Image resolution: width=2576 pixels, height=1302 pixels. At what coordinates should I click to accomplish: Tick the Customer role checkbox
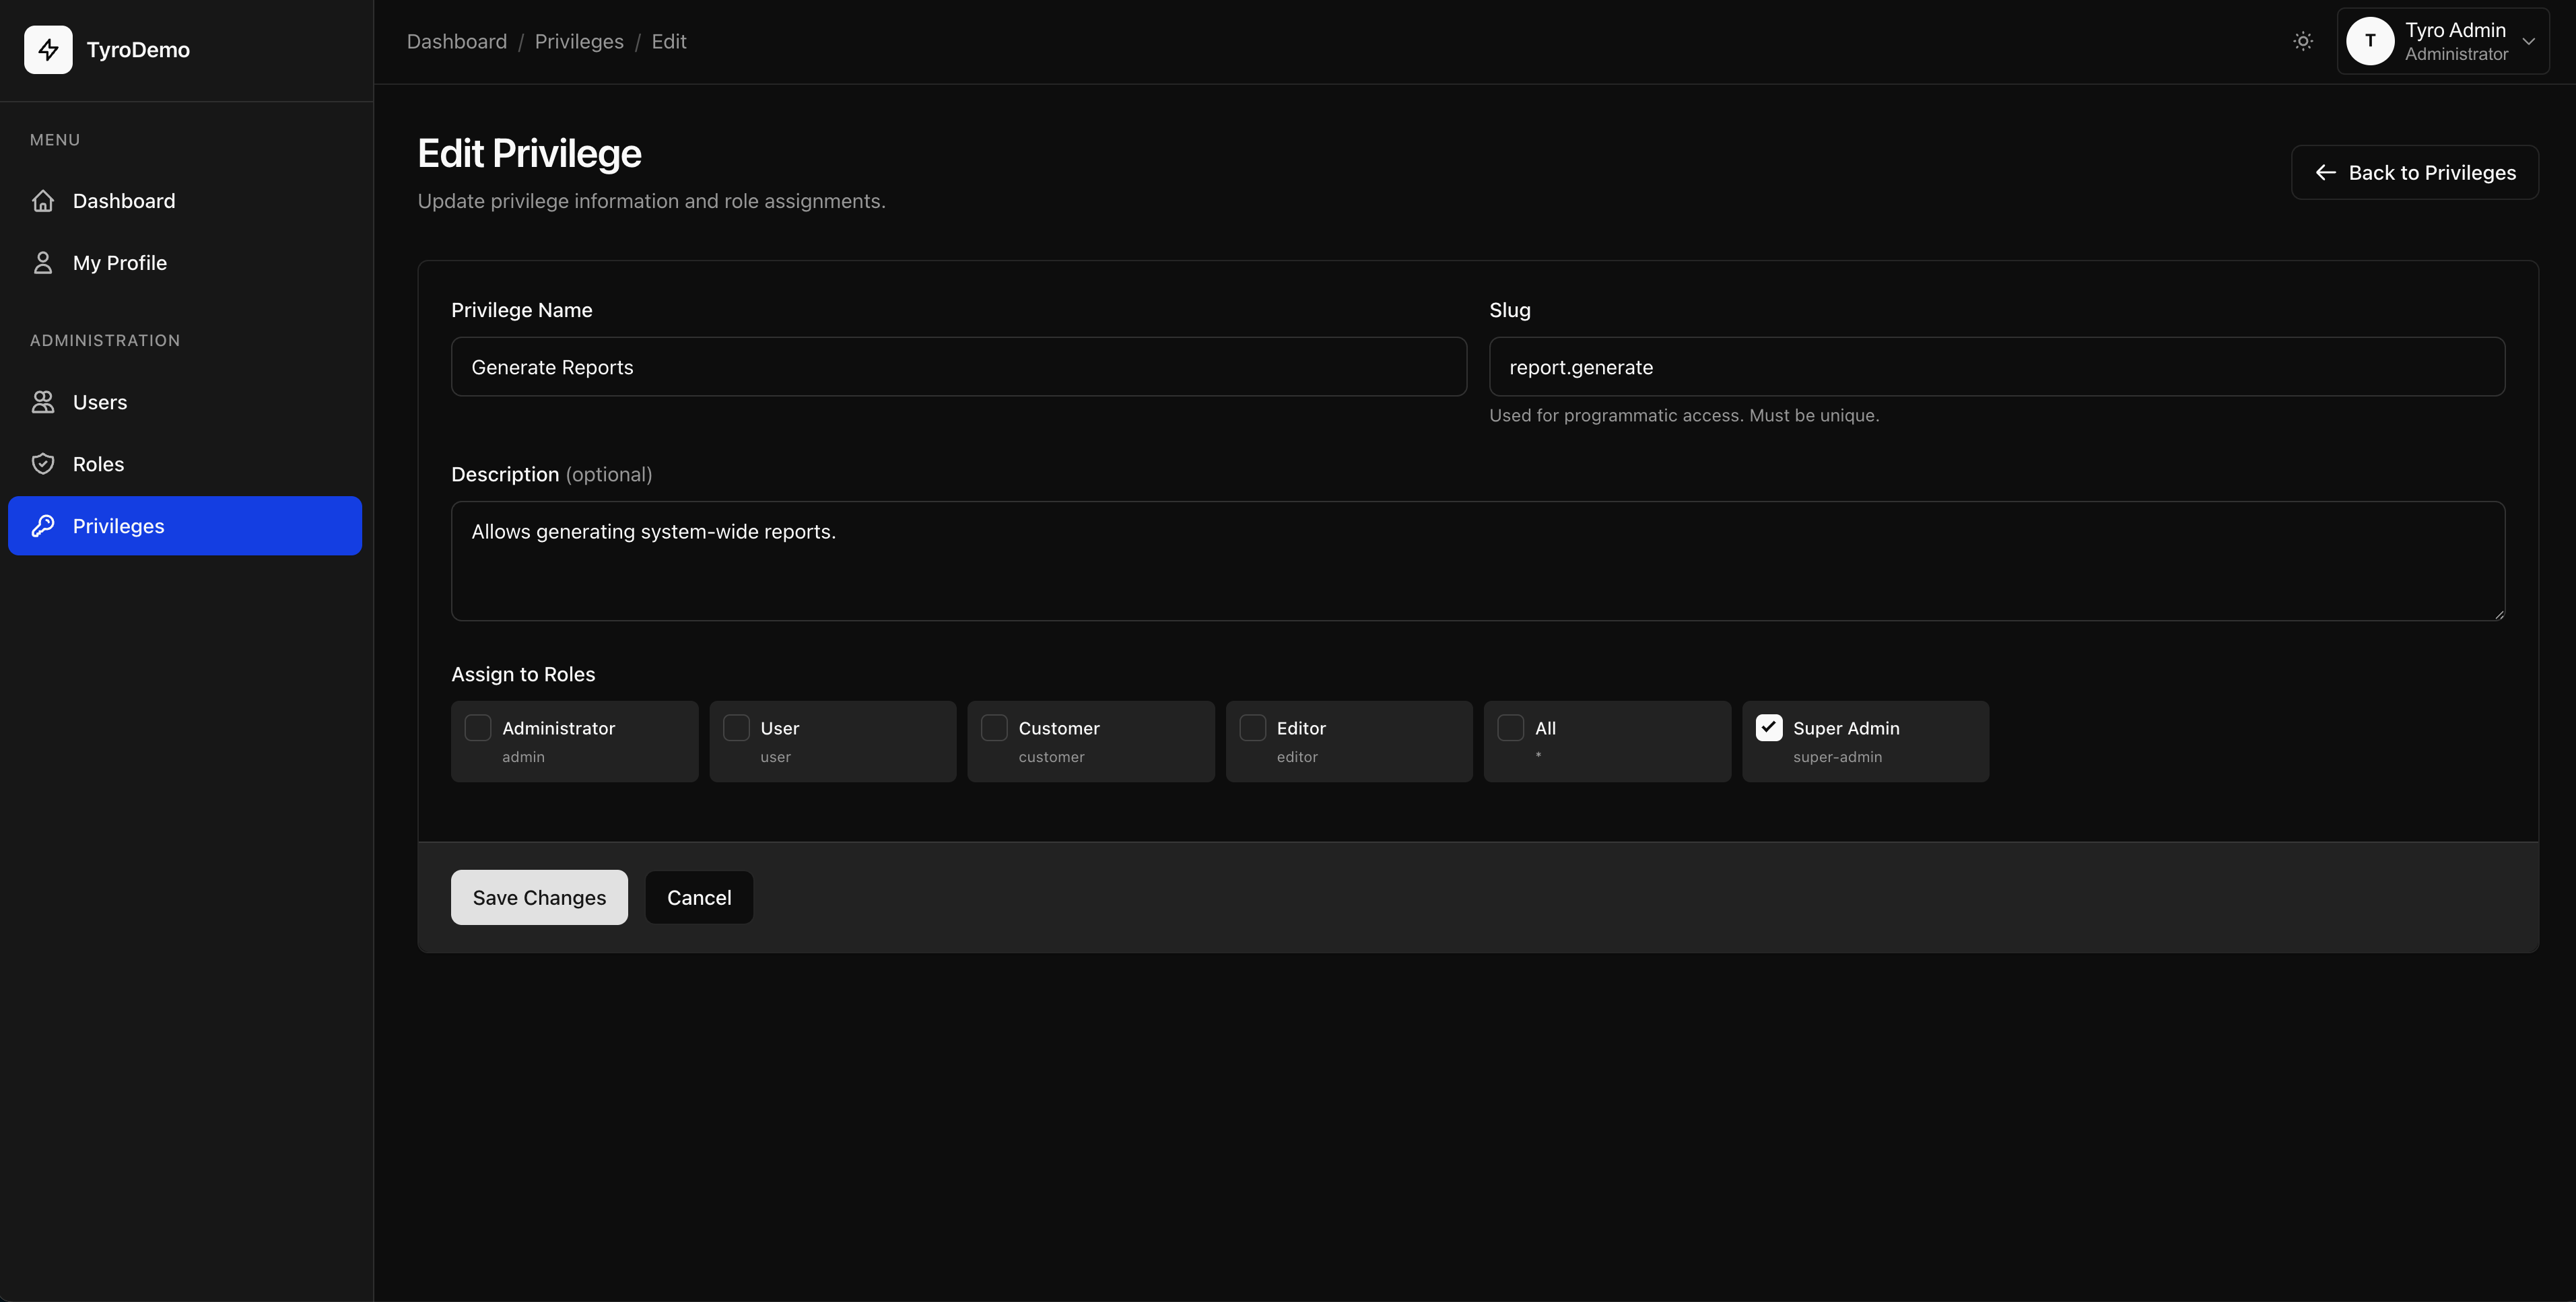coord(994,728)
